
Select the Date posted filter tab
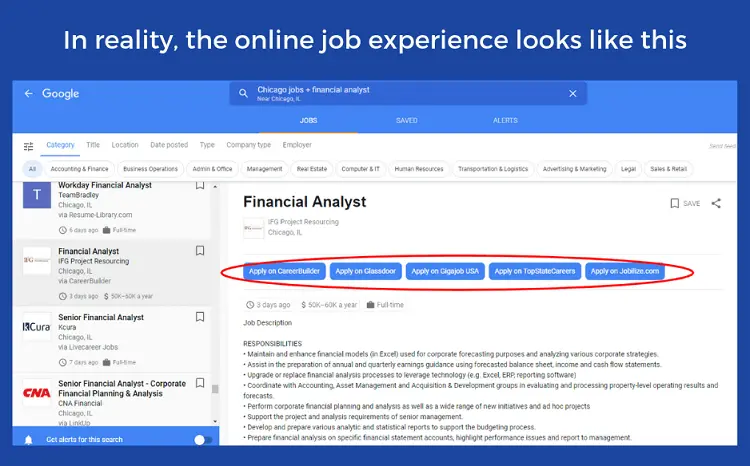pos(169,145)
